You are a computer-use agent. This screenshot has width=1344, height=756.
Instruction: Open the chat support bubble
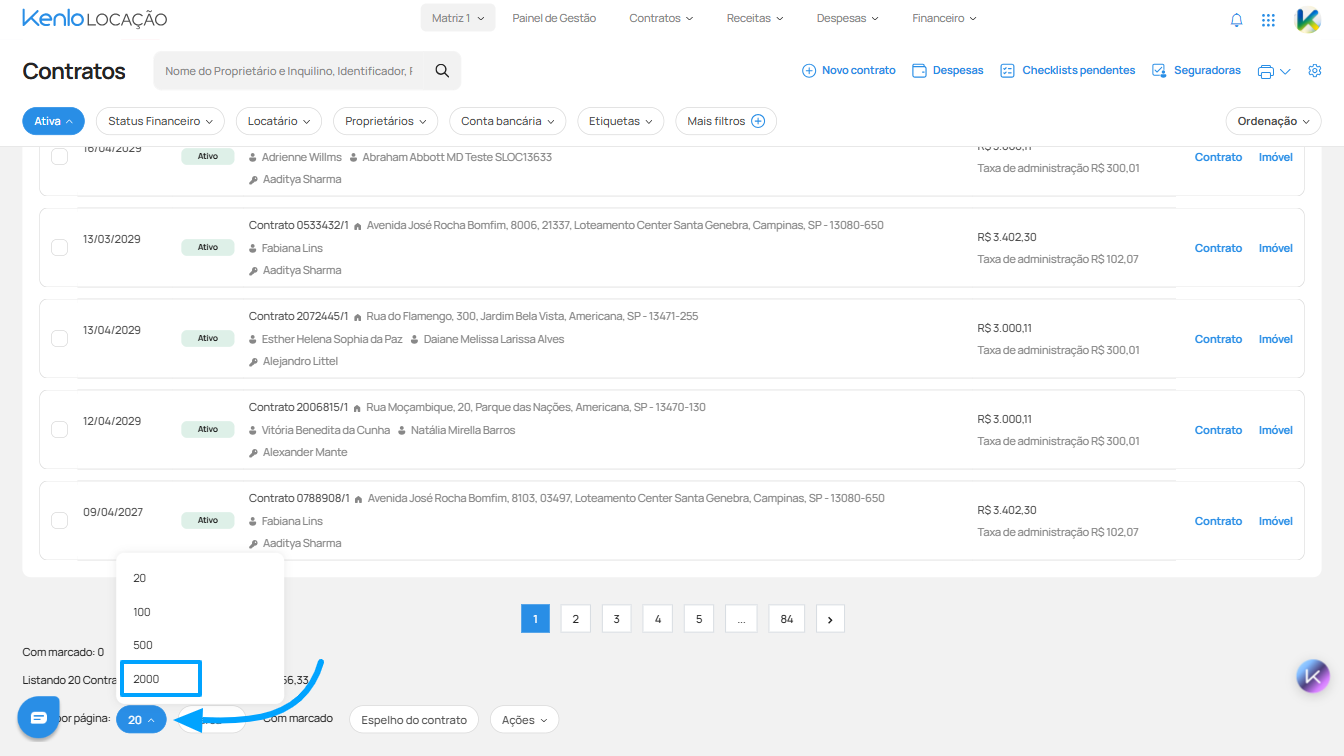coord(39,718)
